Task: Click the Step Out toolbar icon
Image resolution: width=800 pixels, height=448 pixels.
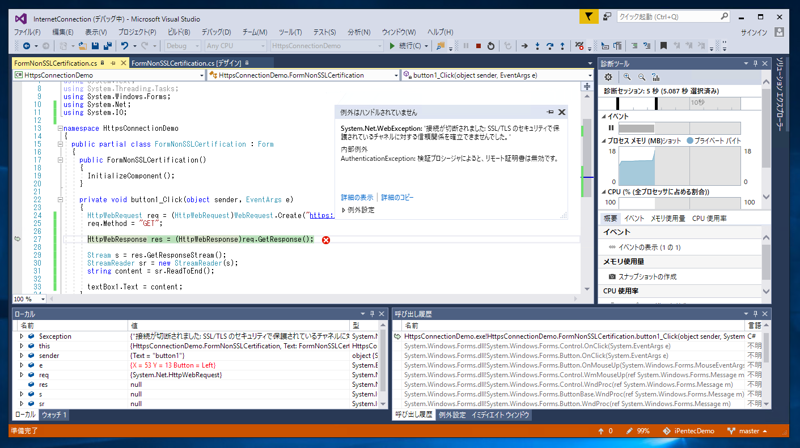Action: [x=562, y=46]
